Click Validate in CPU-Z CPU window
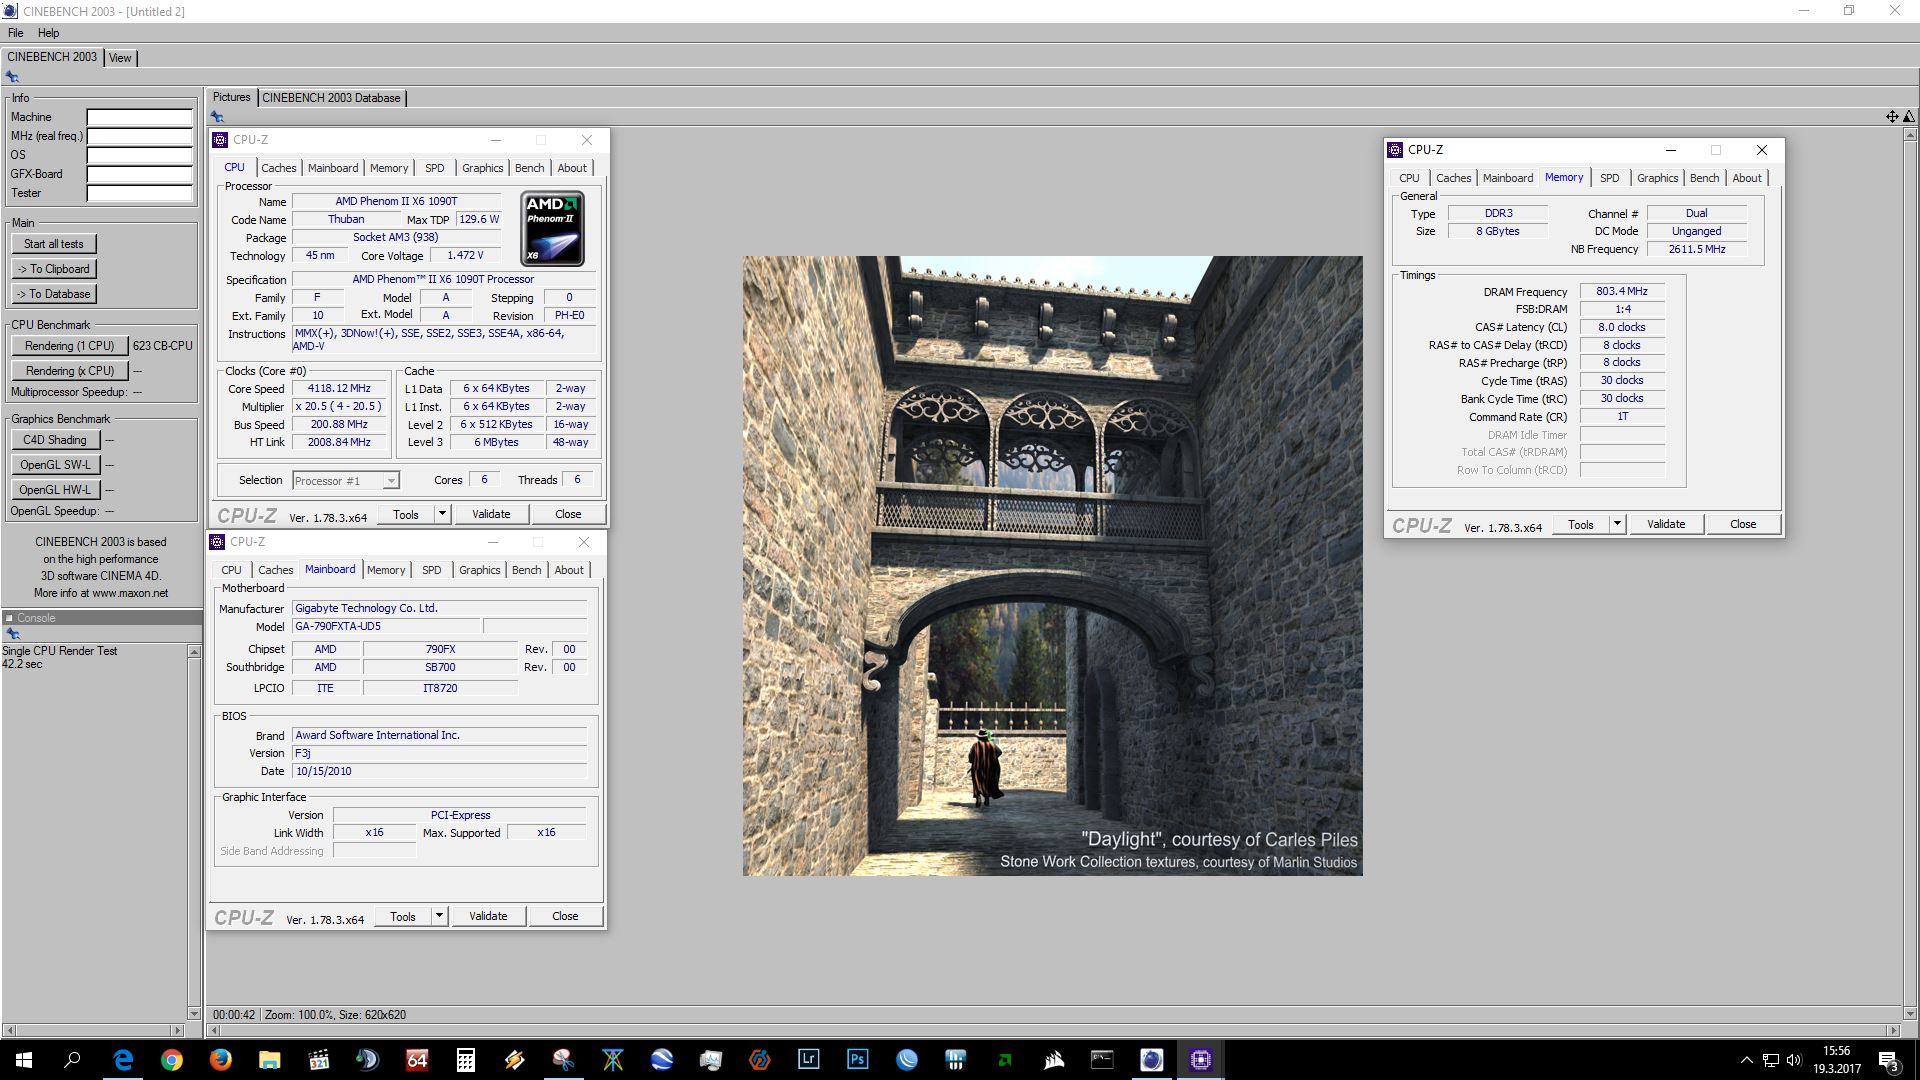 pos(491,514)
